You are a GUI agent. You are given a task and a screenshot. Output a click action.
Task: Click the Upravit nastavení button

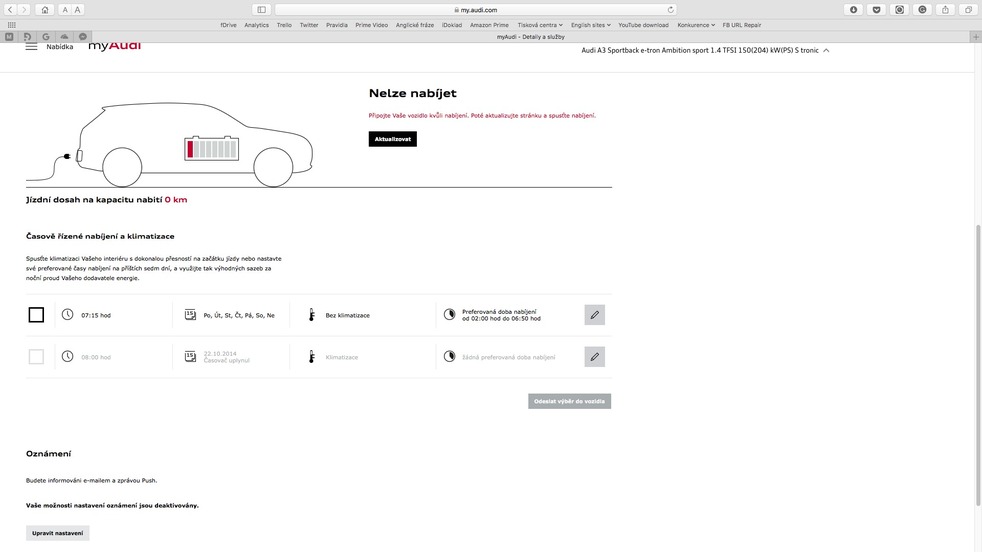click(57, 533)
